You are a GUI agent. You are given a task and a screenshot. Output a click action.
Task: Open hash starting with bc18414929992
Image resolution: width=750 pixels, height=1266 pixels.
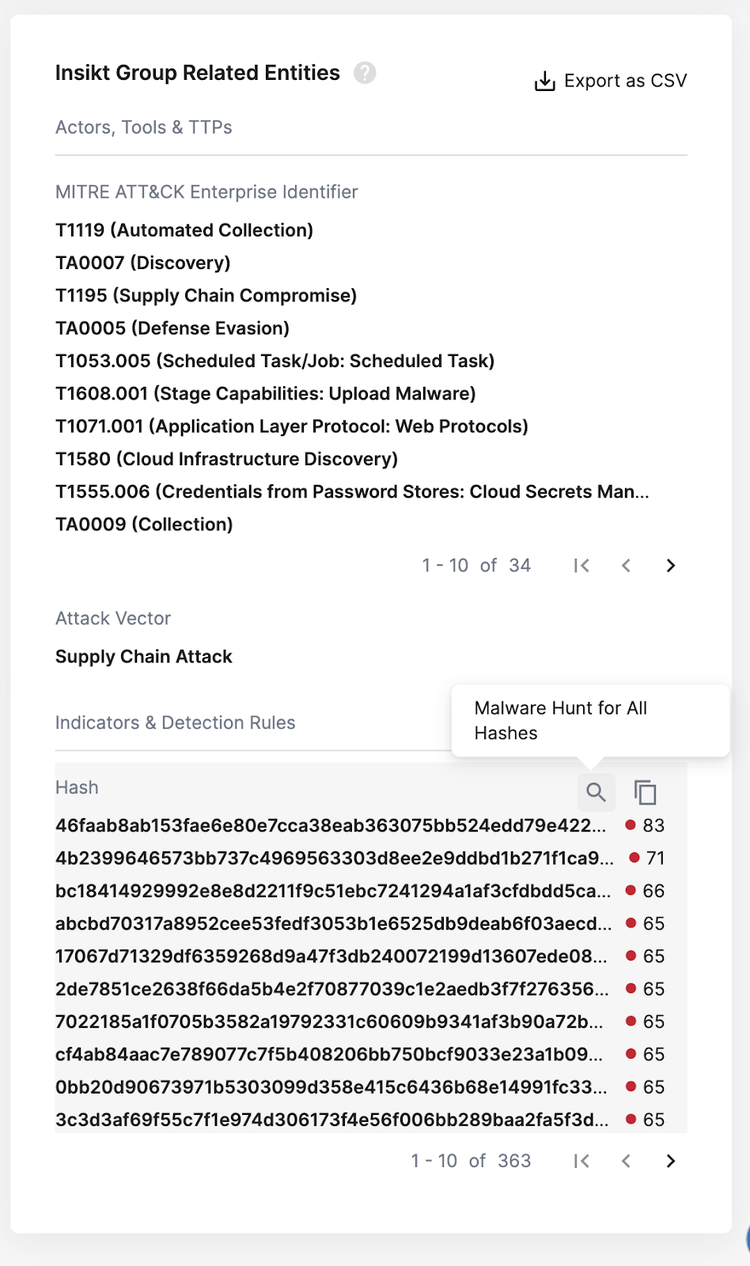pyautogui.click(x=330, y=891)
